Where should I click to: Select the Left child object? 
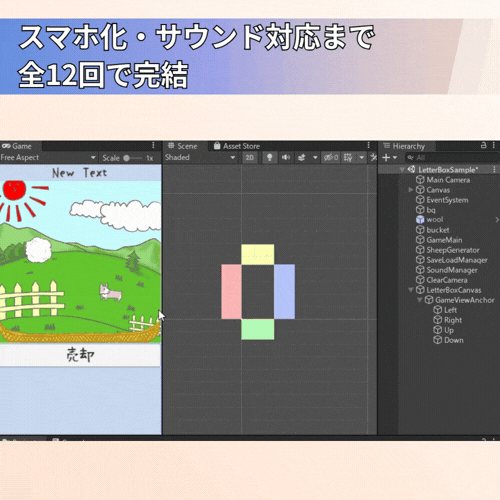(x=451, y=310)
